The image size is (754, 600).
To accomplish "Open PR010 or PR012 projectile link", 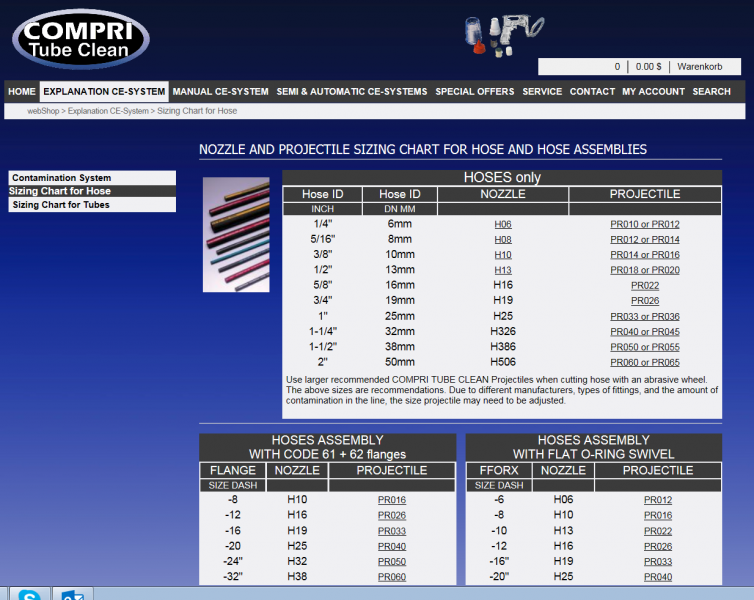I will (x=645, y=224).
